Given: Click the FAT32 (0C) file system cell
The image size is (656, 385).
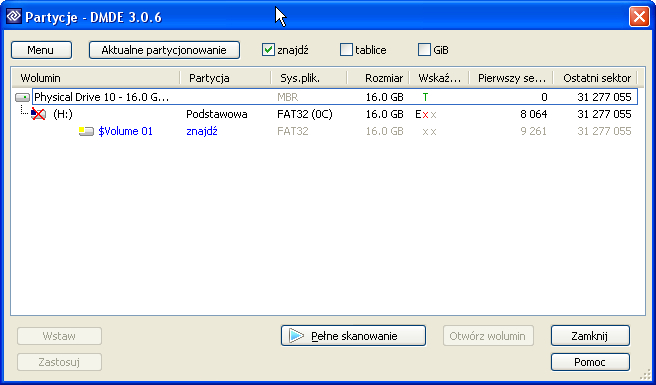Looking at the screenshot, I should pyautogui.click(x=305, y=114).
